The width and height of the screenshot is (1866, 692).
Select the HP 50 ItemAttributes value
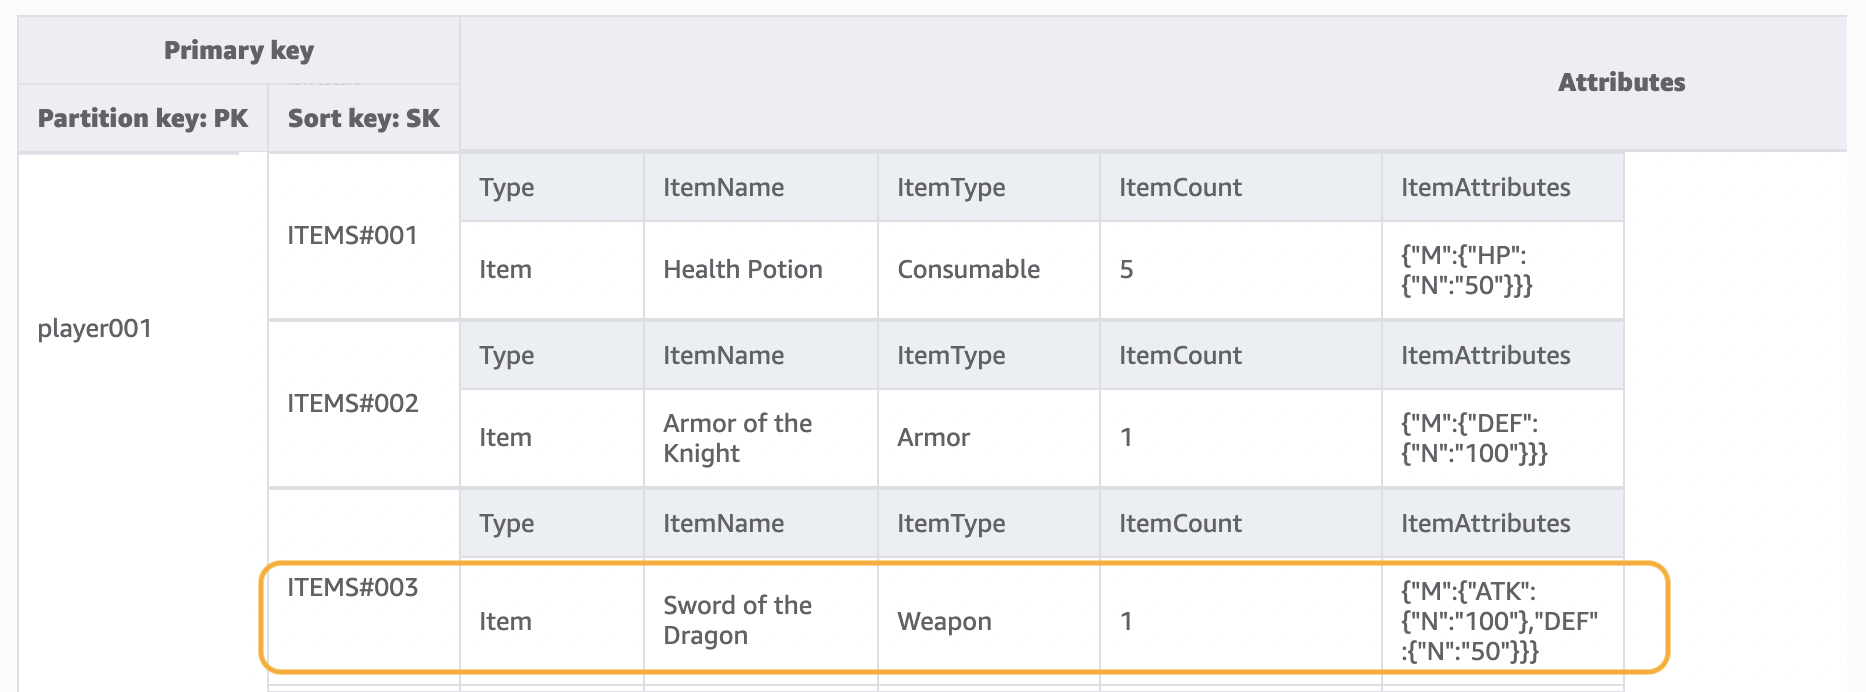[x=1466, y=271]
